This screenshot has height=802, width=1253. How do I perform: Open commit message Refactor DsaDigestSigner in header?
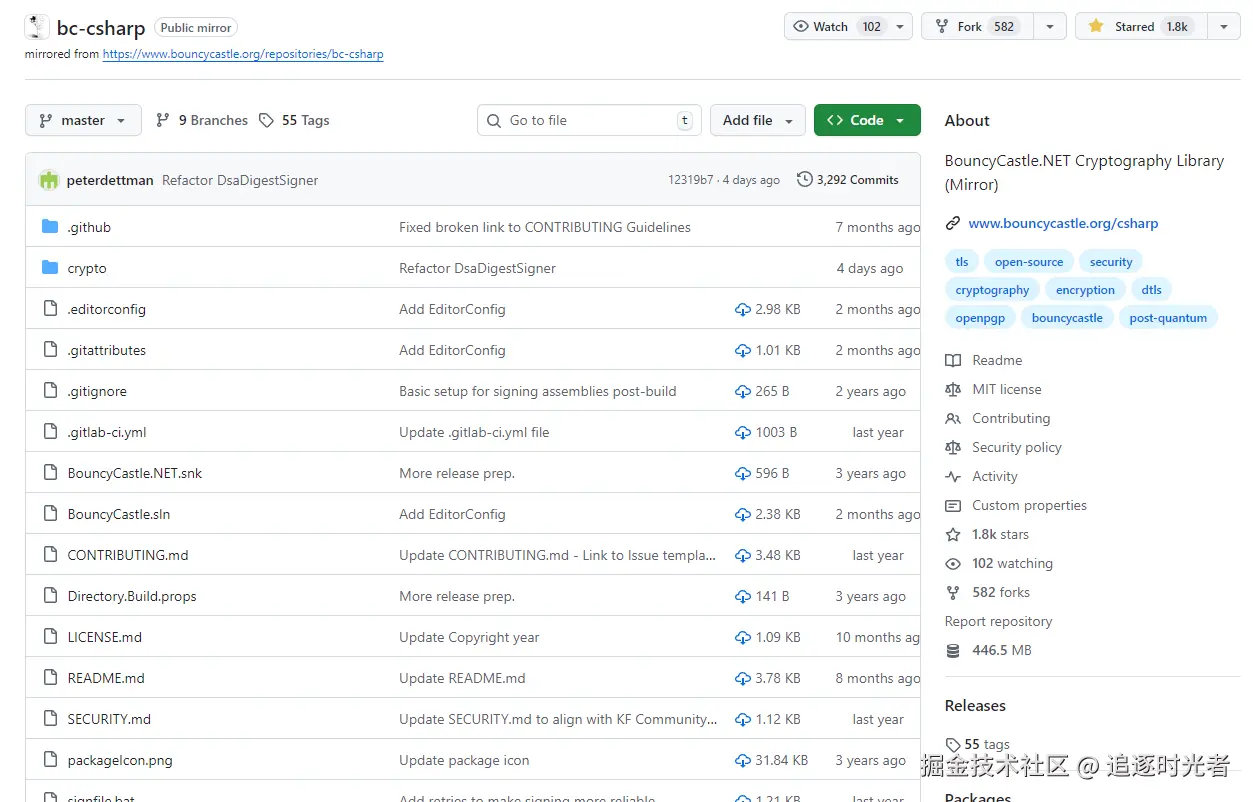pos(240,180)
